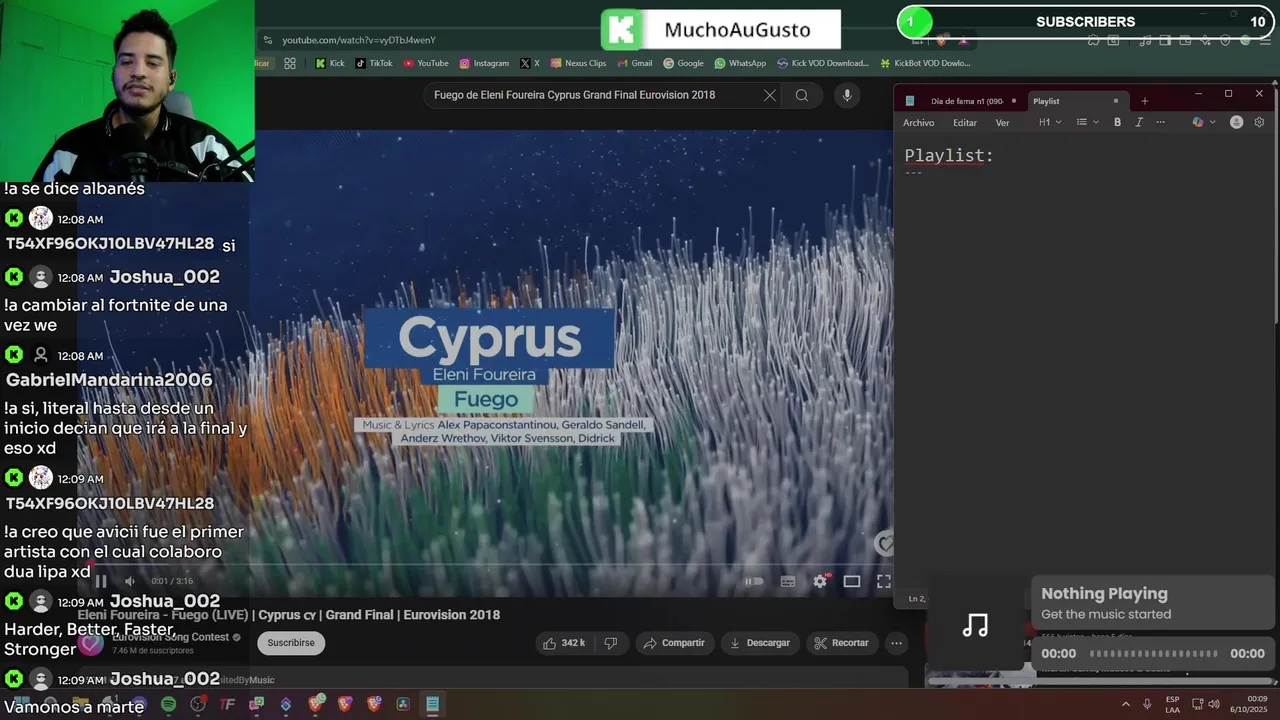Screen dimensions: 1280x720
Task: Click the music note icon in media widget
Action: click(975, 626)
